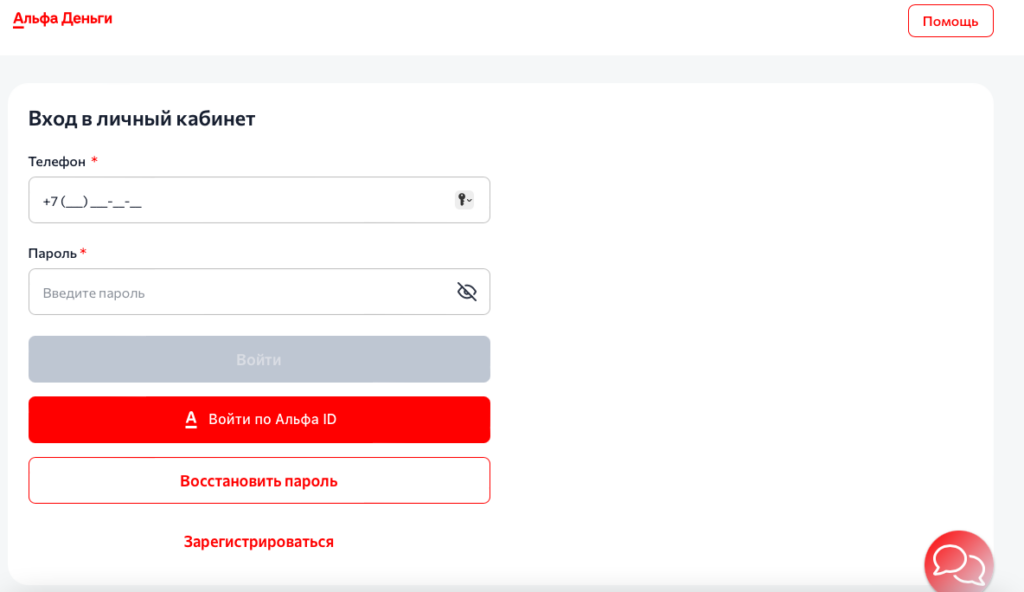The image size is (1024, 592).
Task: Click the Восстановить пароль button
Action: (x=259, y=481)
